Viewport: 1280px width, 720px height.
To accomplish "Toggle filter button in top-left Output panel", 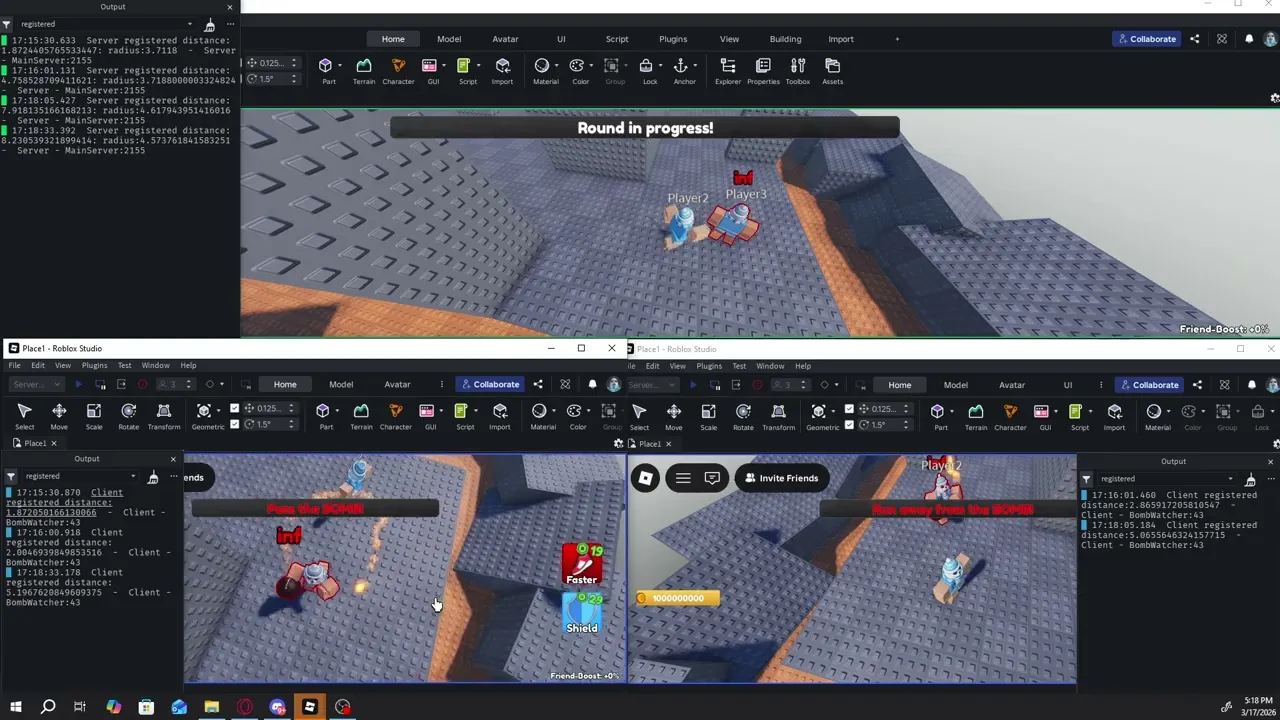I will tap(6, 24).
